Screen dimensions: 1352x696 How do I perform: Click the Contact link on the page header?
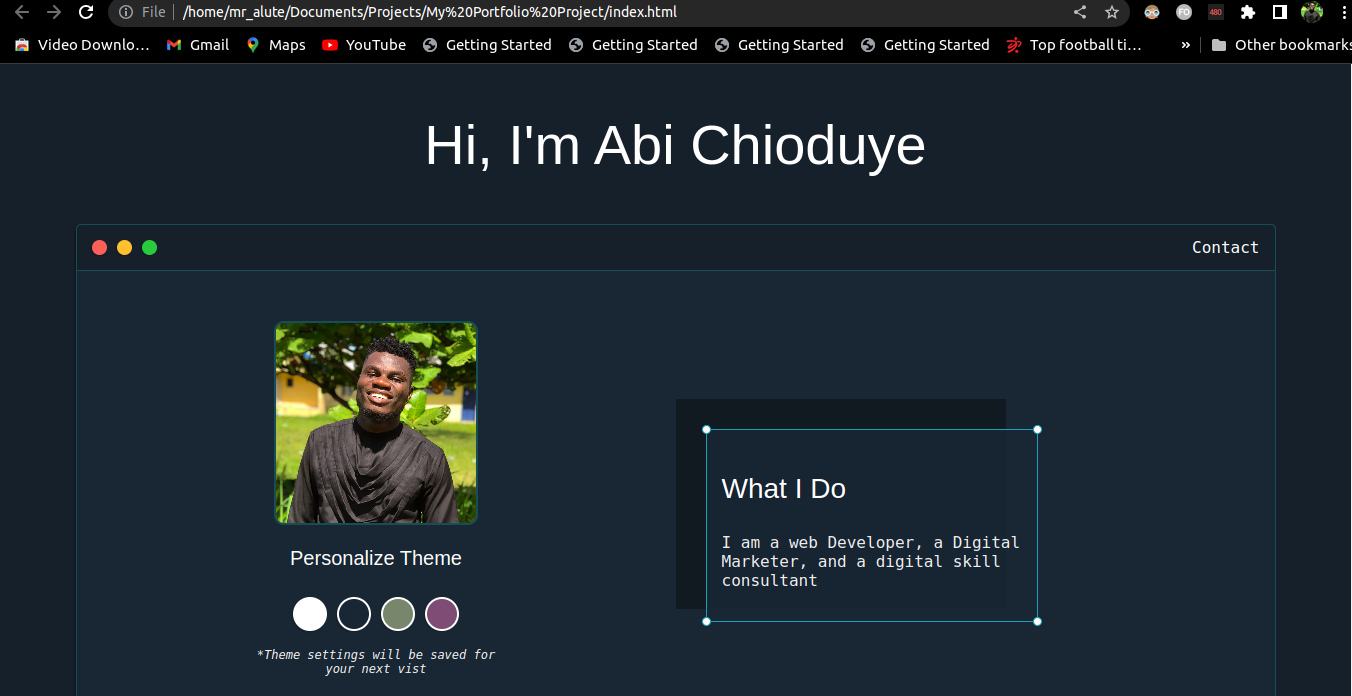tap(1225, 247)
